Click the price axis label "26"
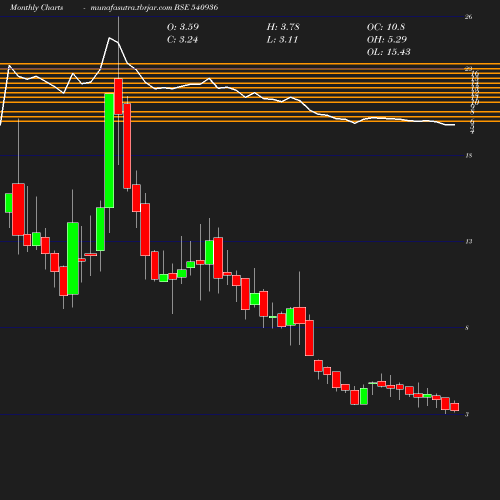The width and height of the screenshot is (500, 500). pos(469,17)
